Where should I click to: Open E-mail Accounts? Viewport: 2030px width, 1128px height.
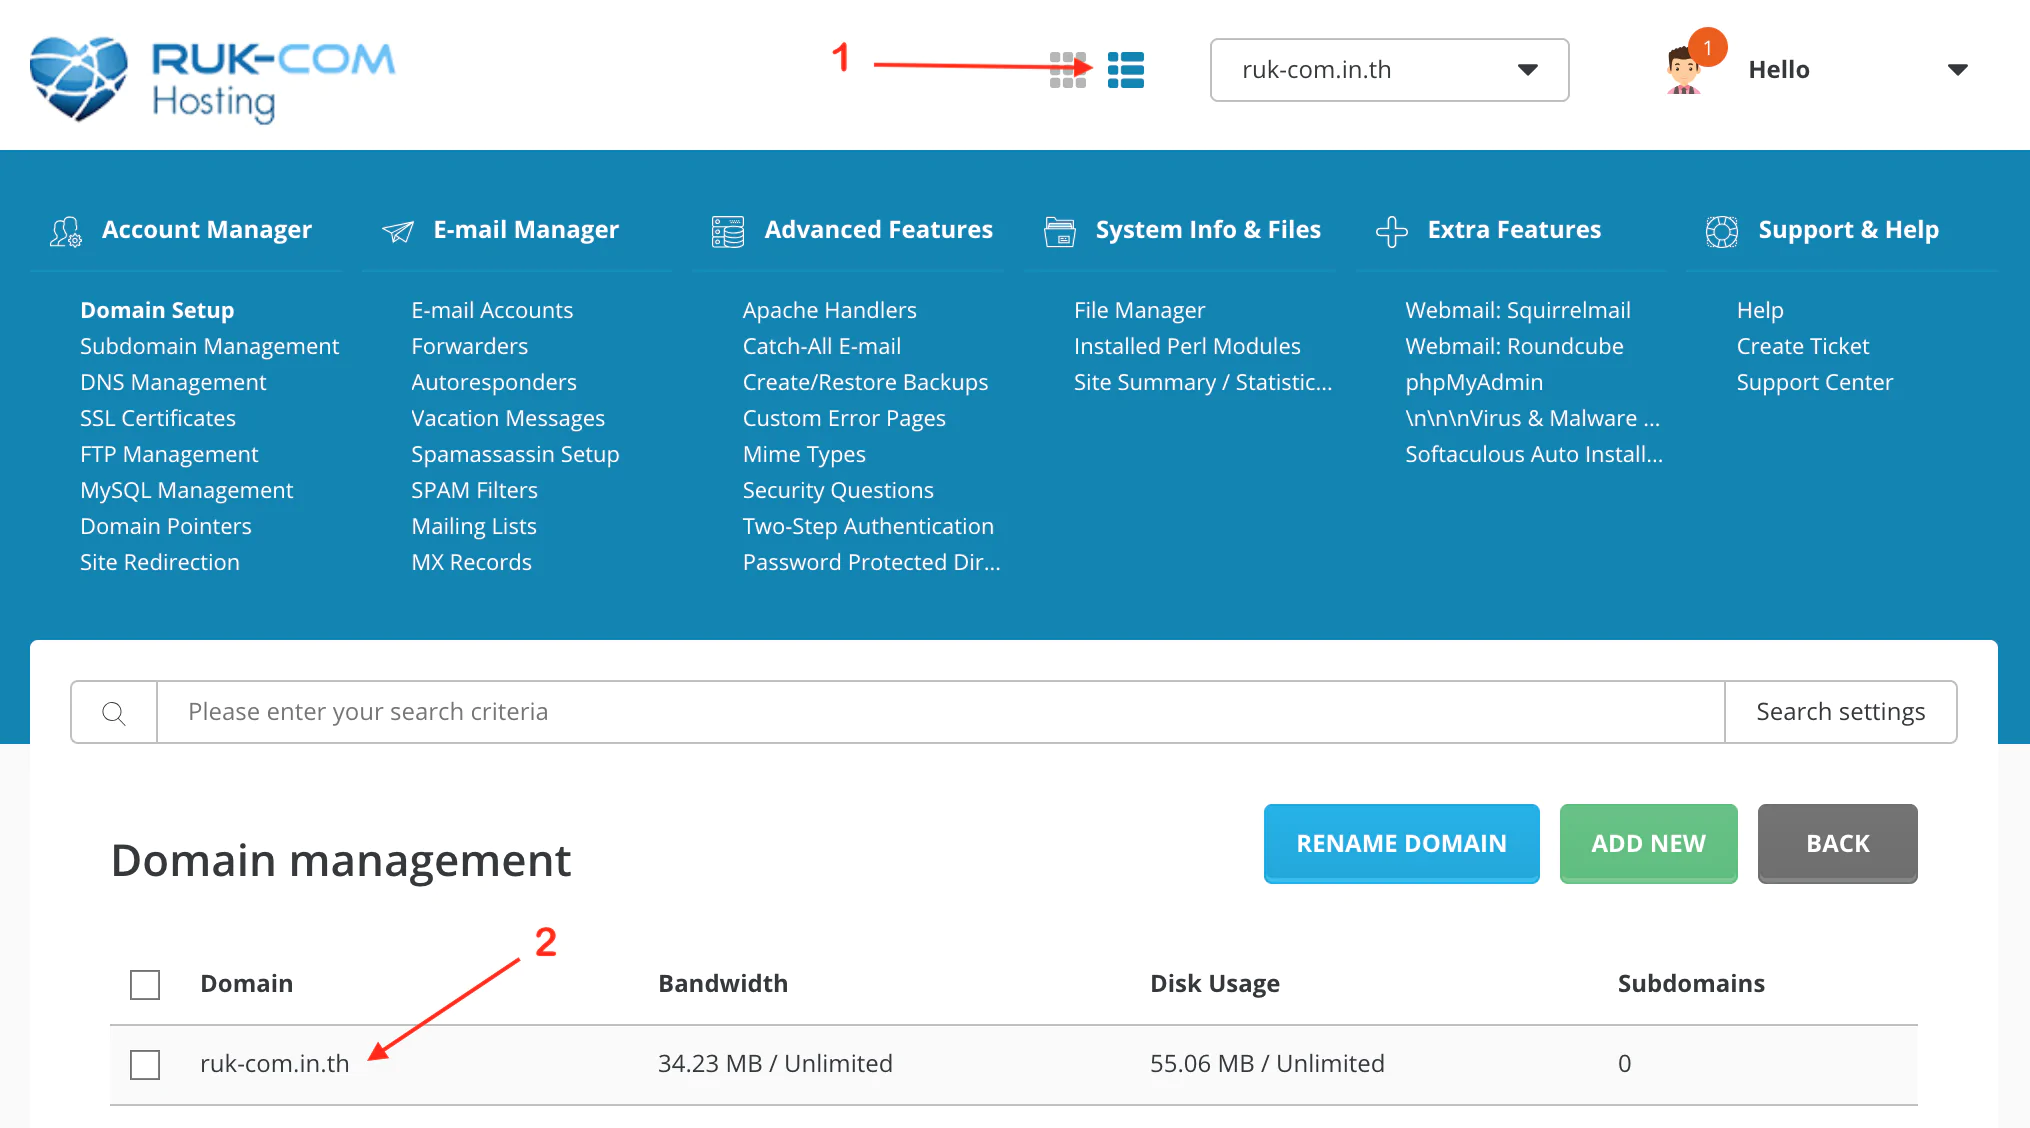tap(492, 310)
